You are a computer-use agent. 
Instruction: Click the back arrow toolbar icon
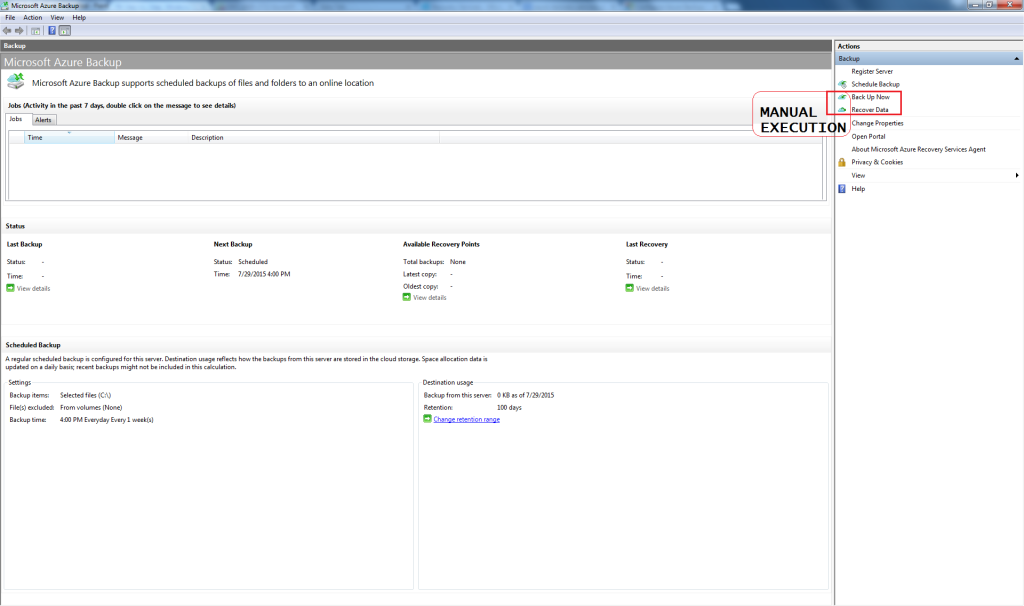tap(7, 30)
